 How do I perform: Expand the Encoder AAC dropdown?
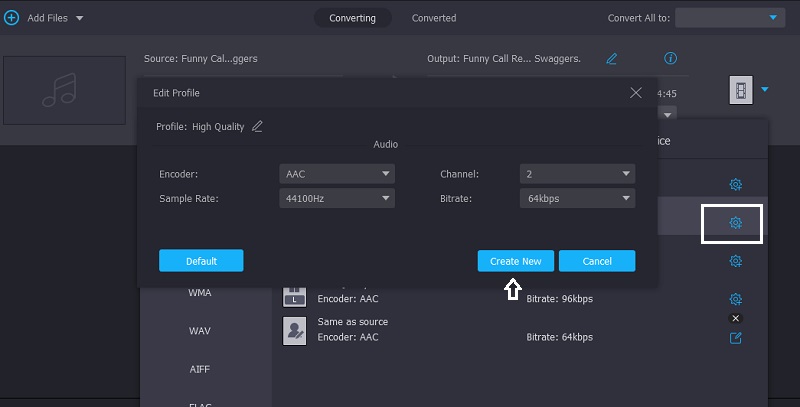click(337, 174)
